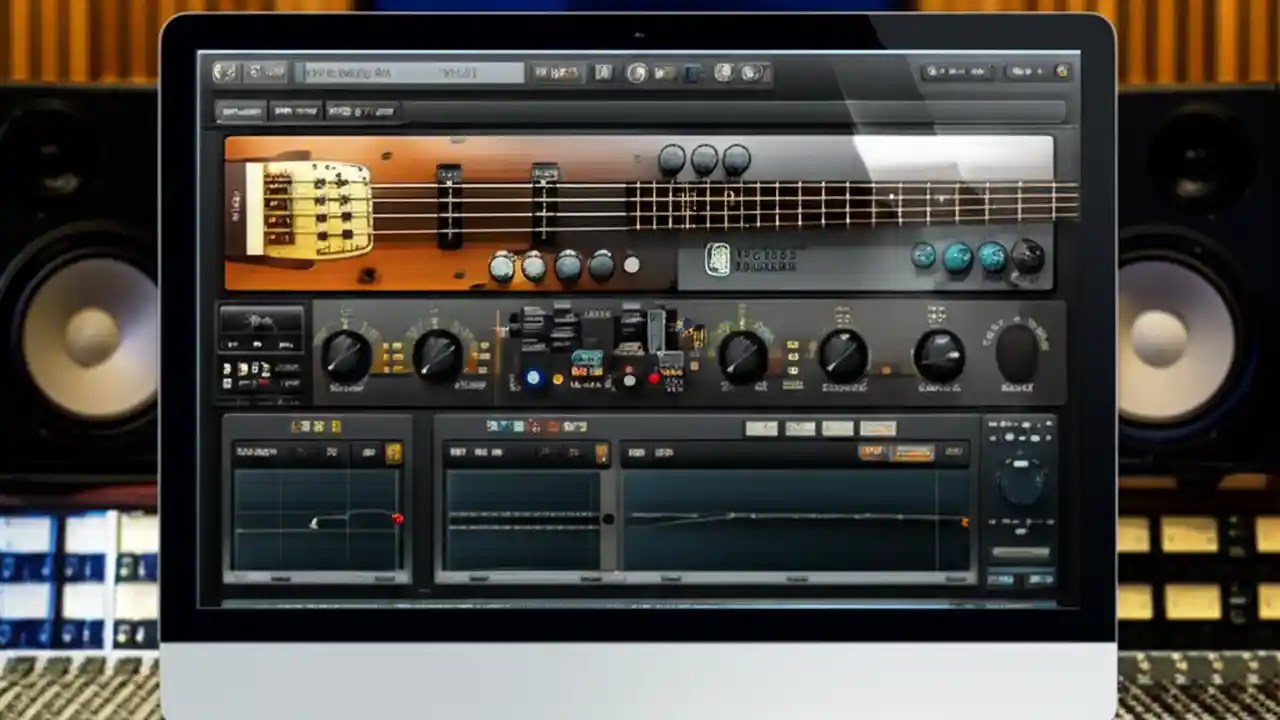Switch on the leftmost teal rocker near the bass bridge
Viewport: 1280px width, 720px height.
pos(924,257)
